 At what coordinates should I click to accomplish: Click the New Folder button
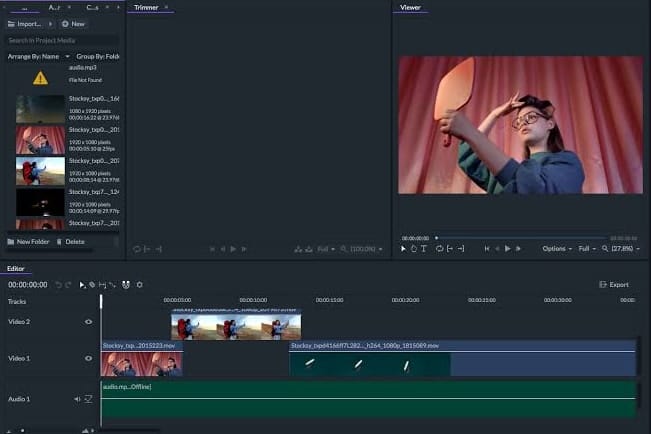(x=28, y=242)
